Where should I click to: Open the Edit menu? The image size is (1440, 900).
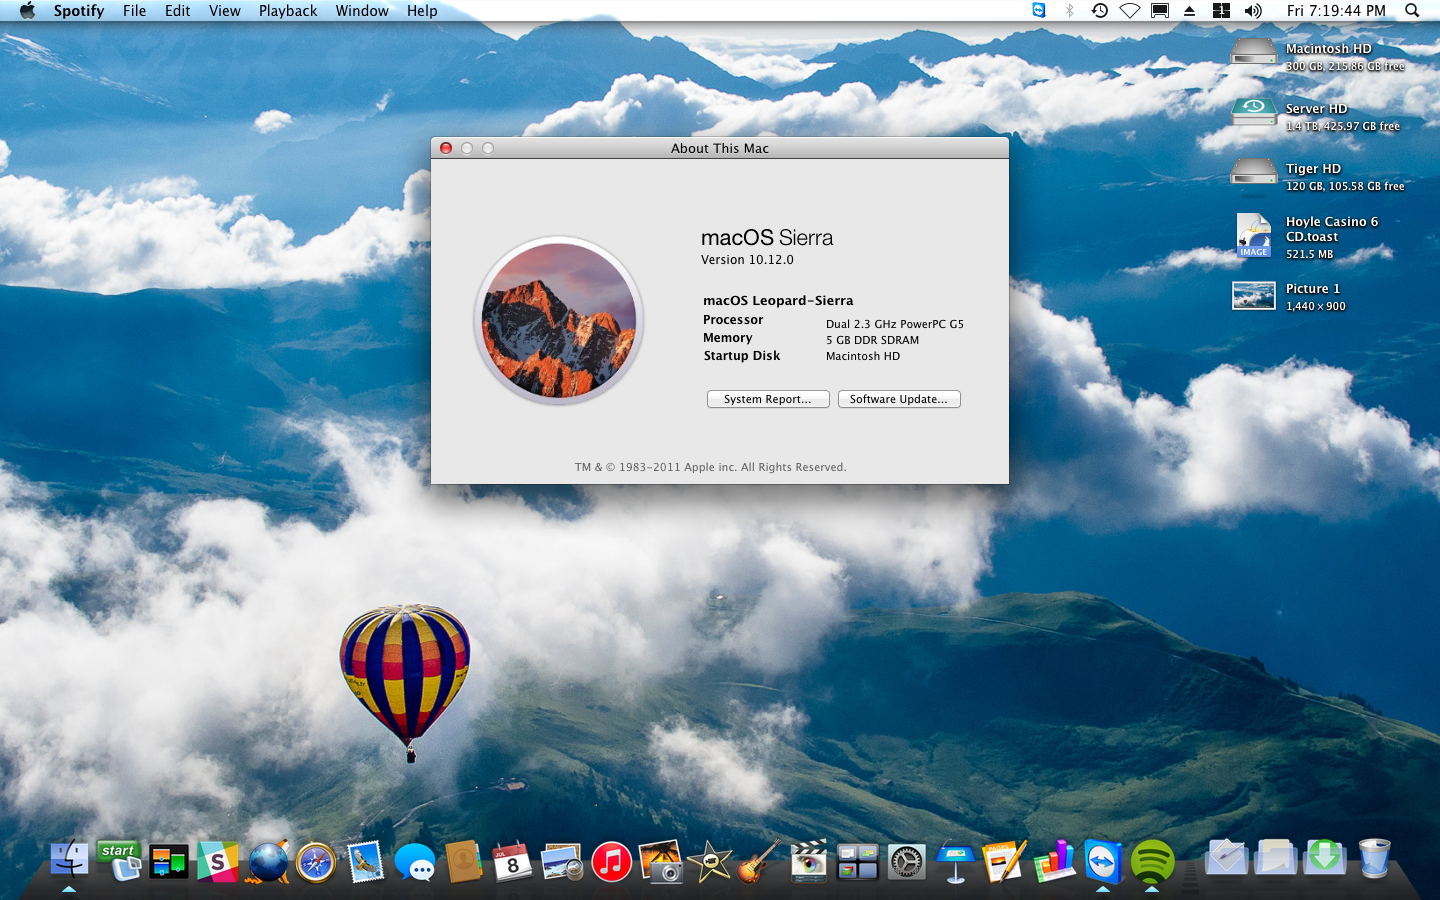pos(178,10)
